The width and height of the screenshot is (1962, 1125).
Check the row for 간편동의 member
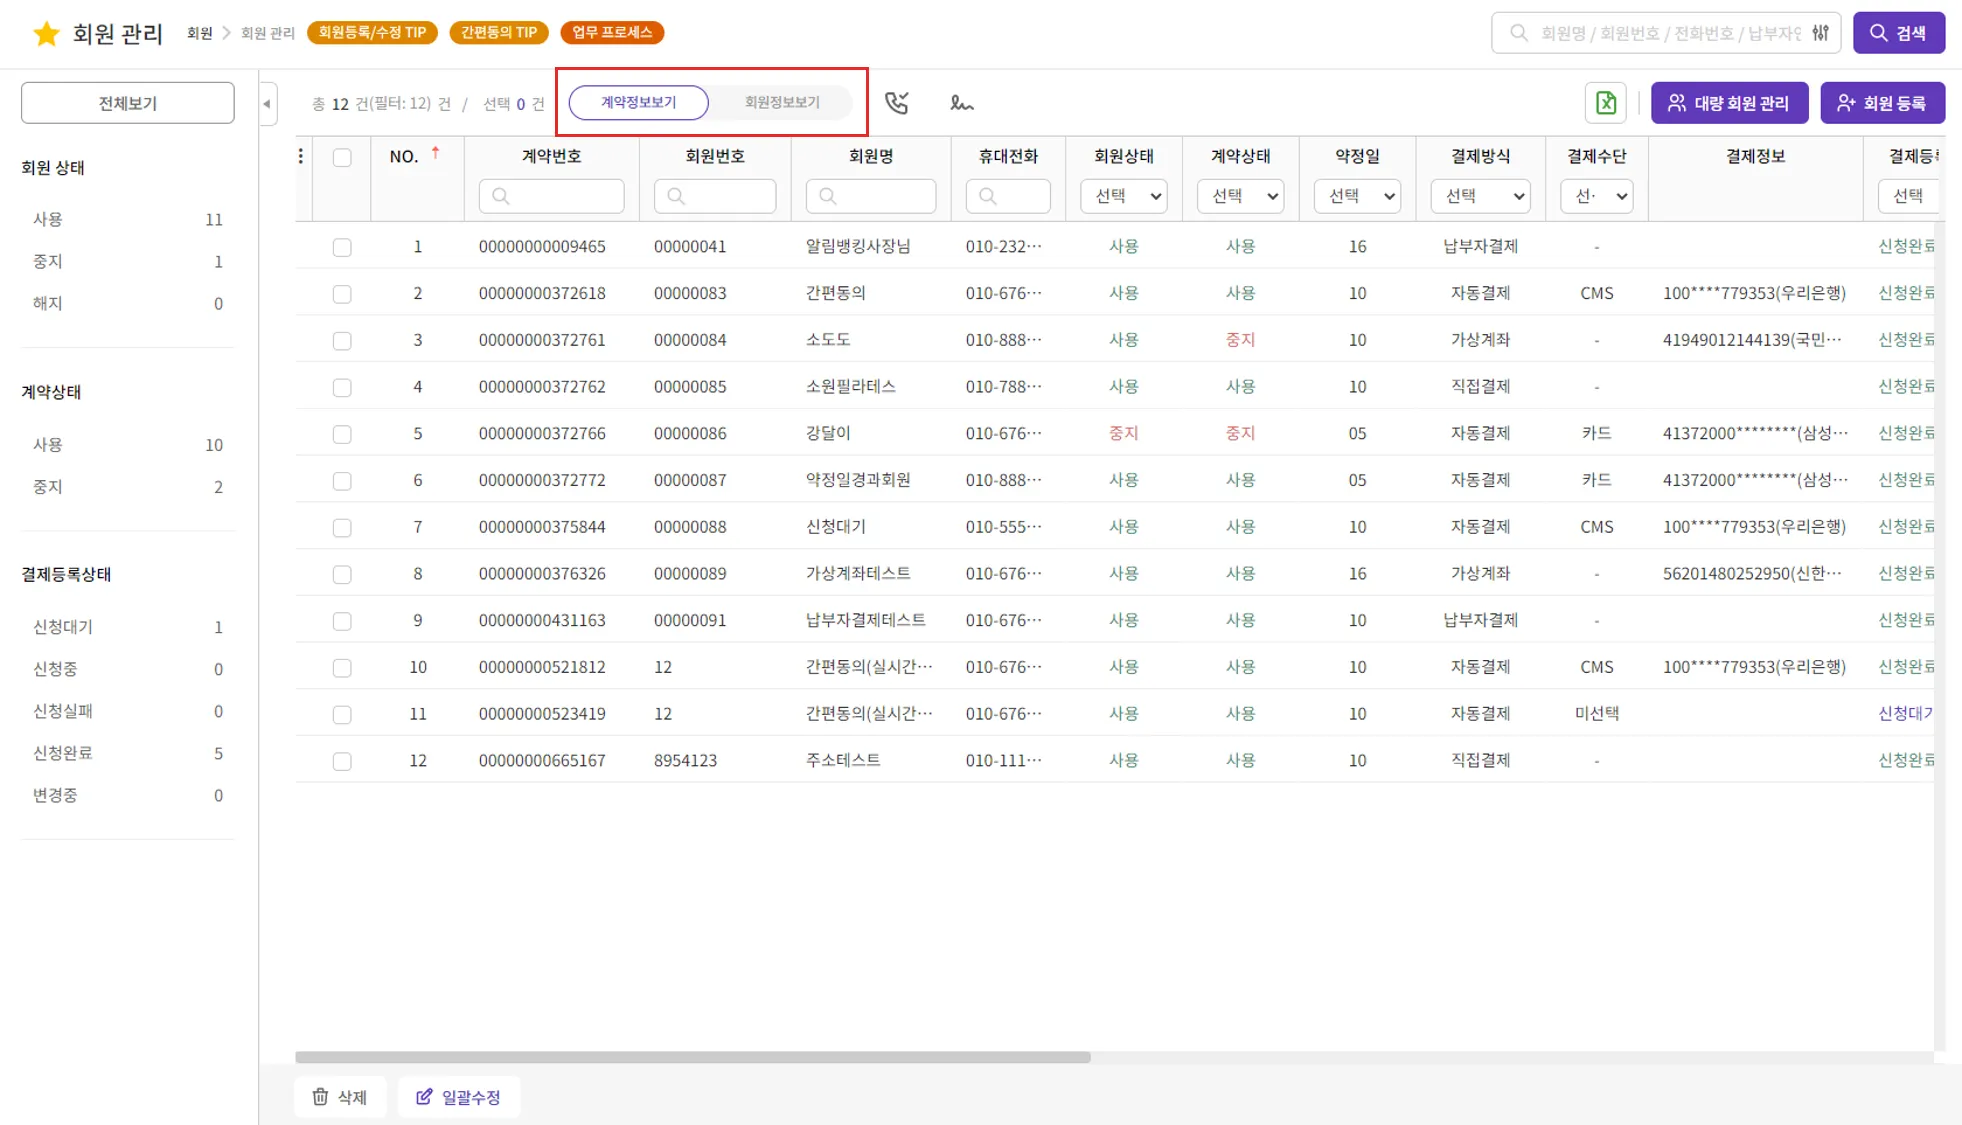tap(342, 294)
